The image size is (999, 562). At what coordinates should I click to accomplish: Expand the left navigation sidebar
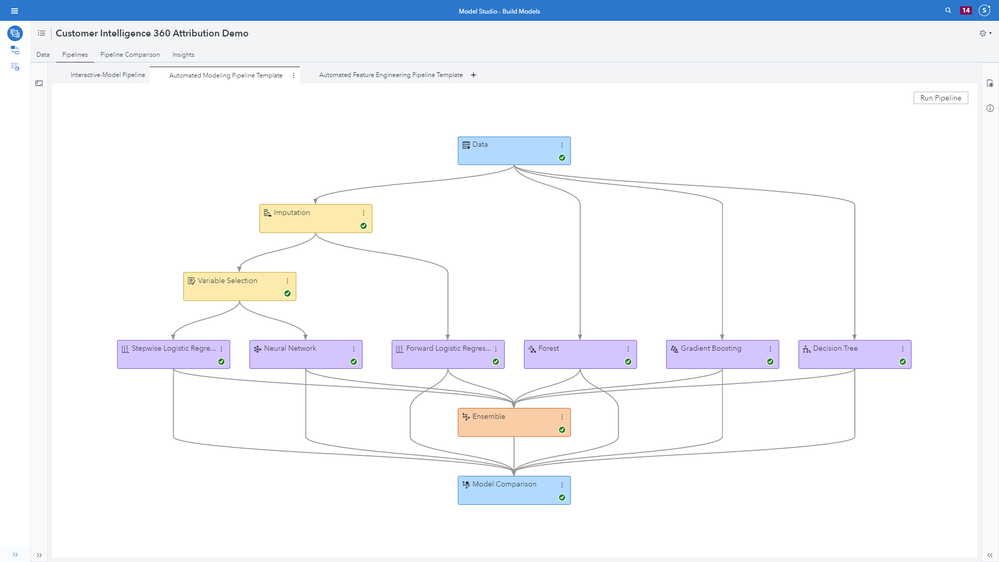(15, 554)
